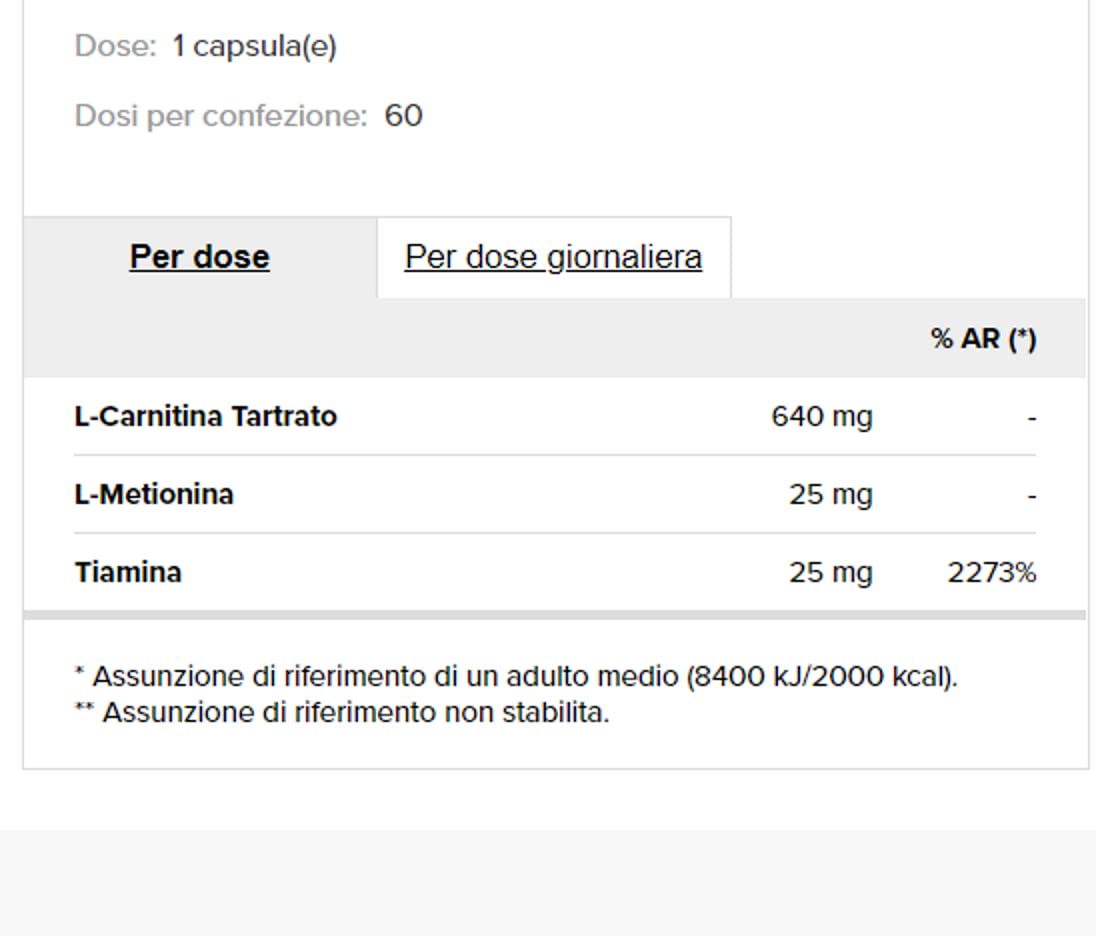The width and height of the screenshot is (1096, 936).
Task: Switch to "Per dose giornaliera" tab
Action: click(x=553, y=257)
